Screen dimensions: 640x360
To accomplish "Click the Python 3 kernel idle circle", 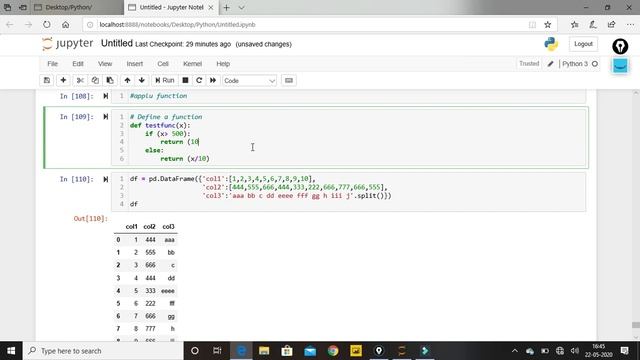I will point(595,64).
